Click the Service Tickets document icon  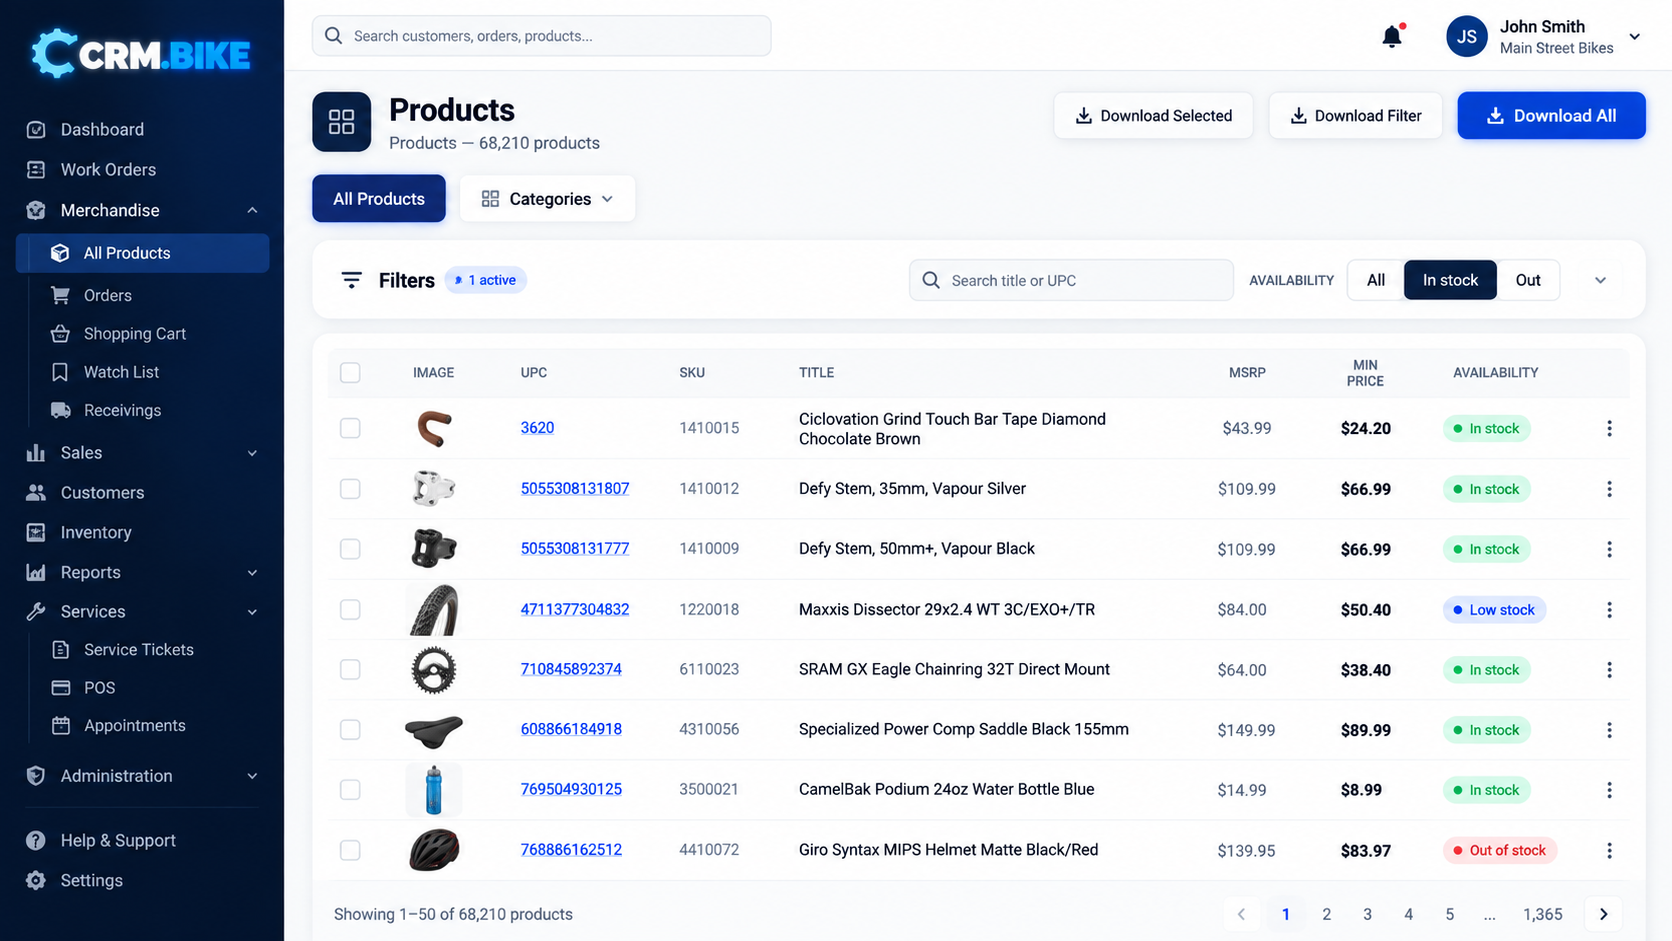click(60, 649)
